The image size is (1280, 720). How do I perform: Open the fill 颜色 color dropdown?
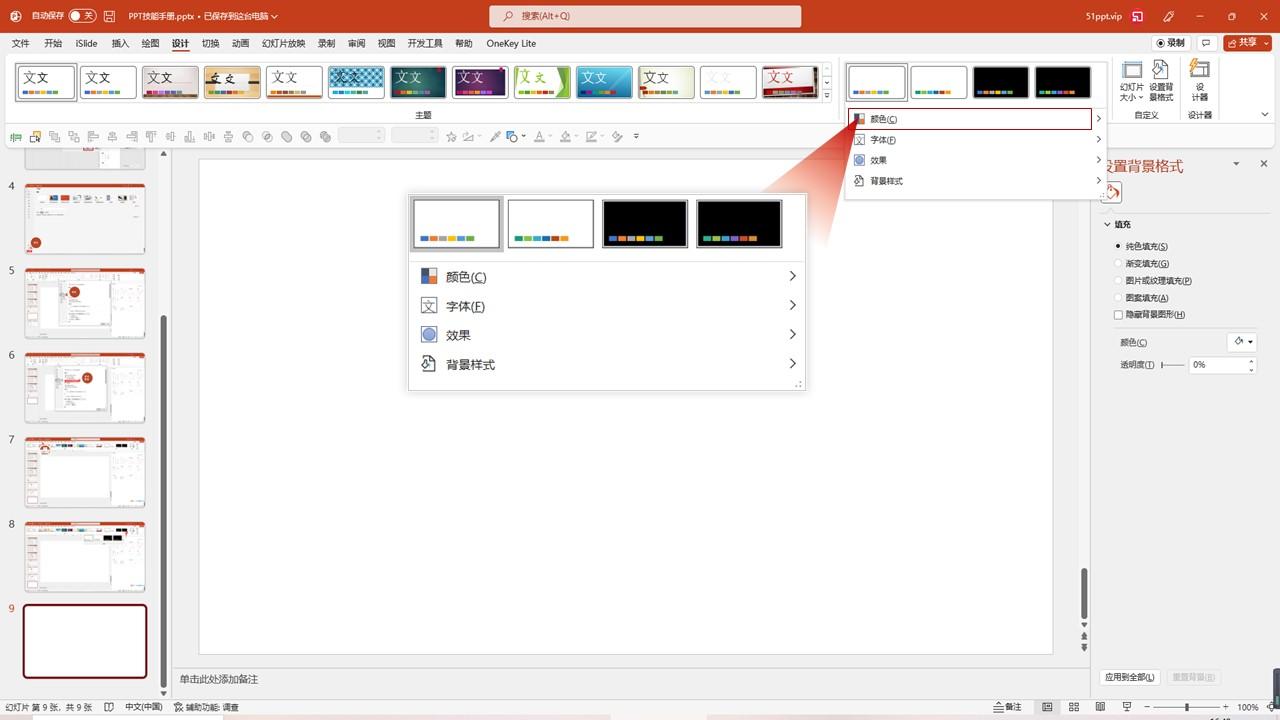[x=1242, y=342]
